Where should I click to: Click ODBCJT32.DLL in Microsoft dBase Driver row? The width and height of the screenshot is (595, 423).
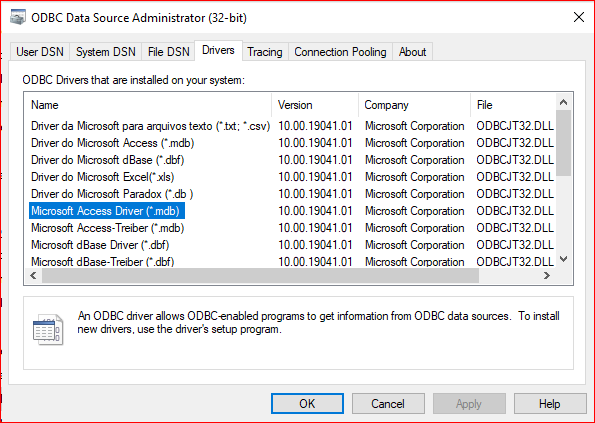[515, 245]
